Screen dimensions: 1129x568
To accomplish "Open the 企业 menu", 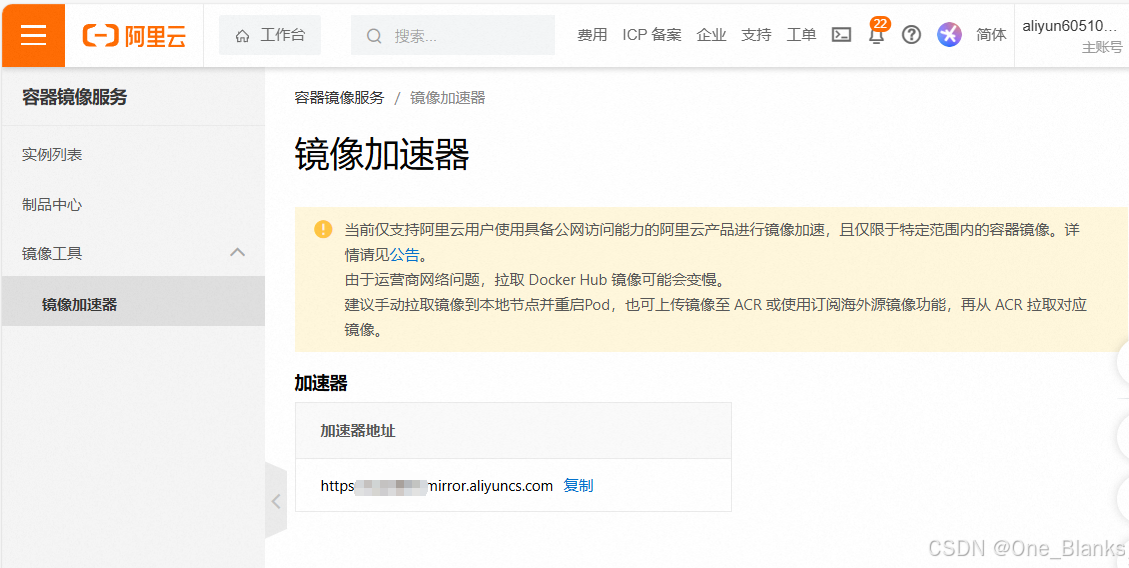I will tap(711, 35).
